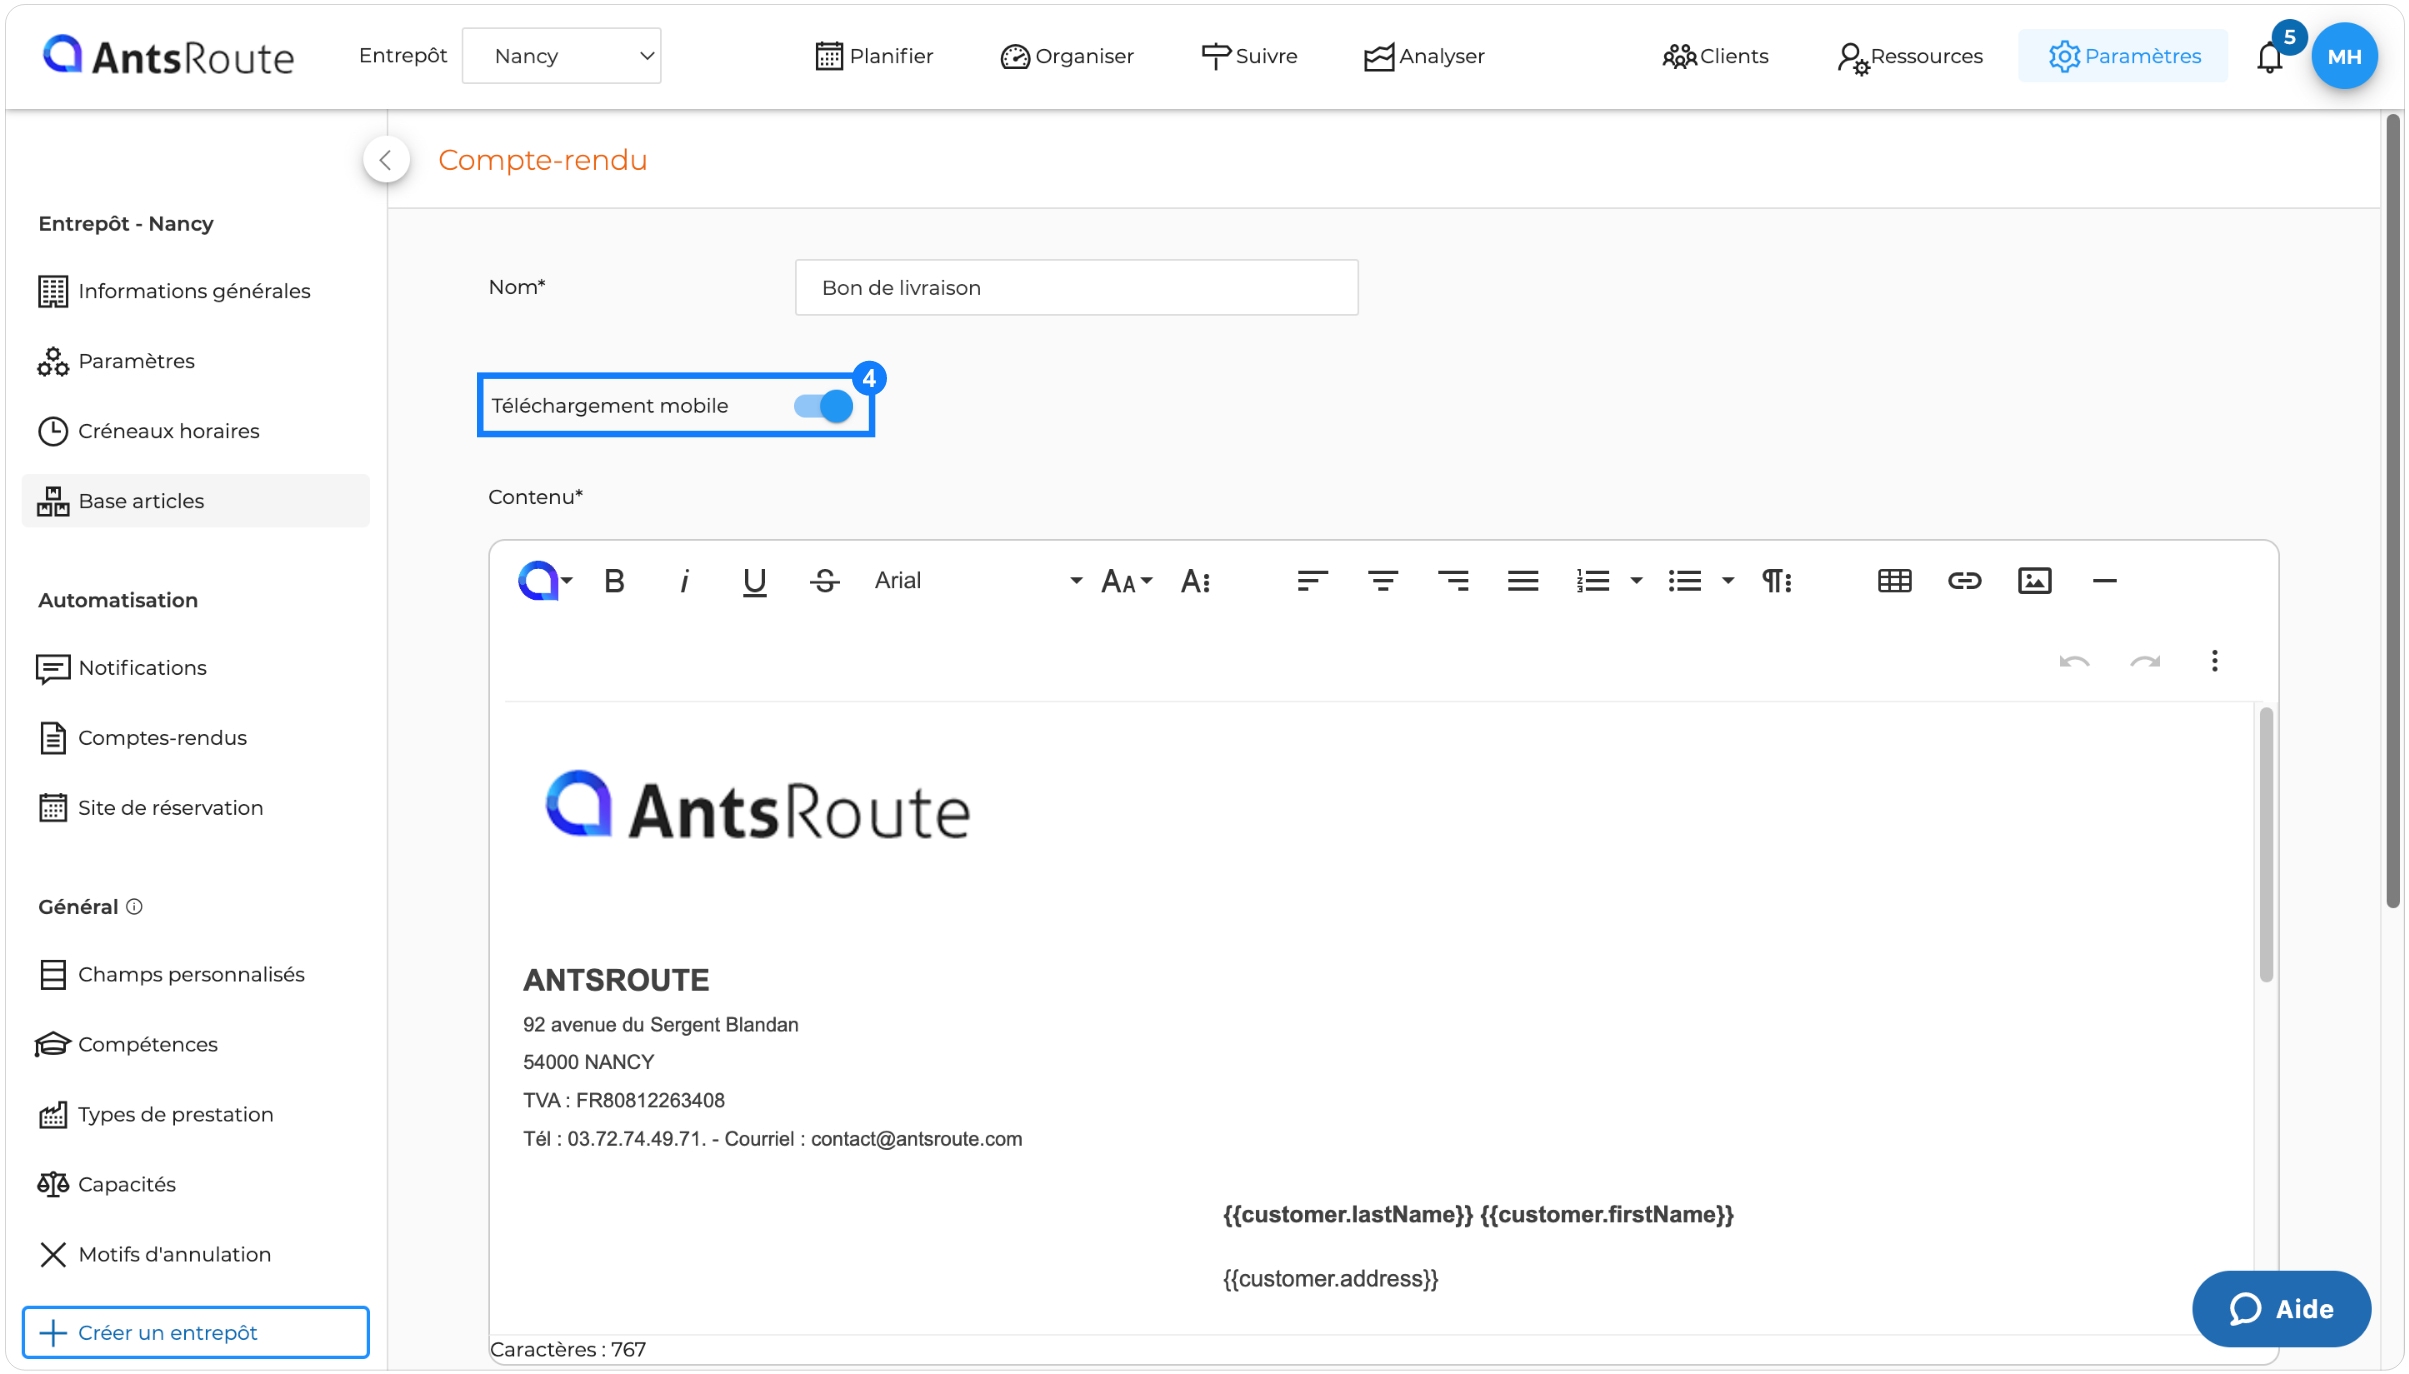Click the ANTSROUTE heading in content
2409x1374 pixels.
616,980
